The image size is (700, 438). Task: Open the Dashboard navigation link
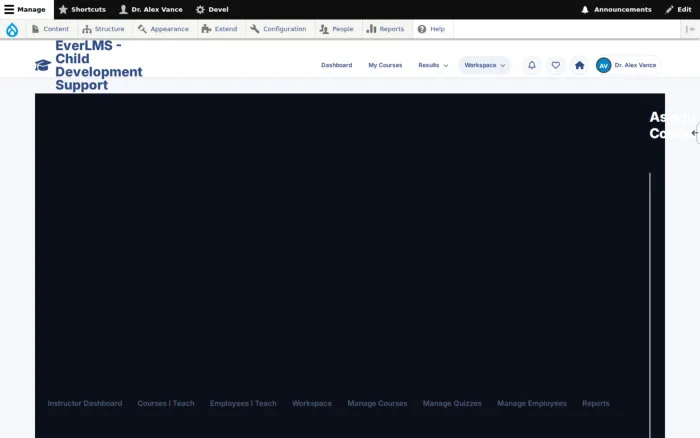(337, 65)
